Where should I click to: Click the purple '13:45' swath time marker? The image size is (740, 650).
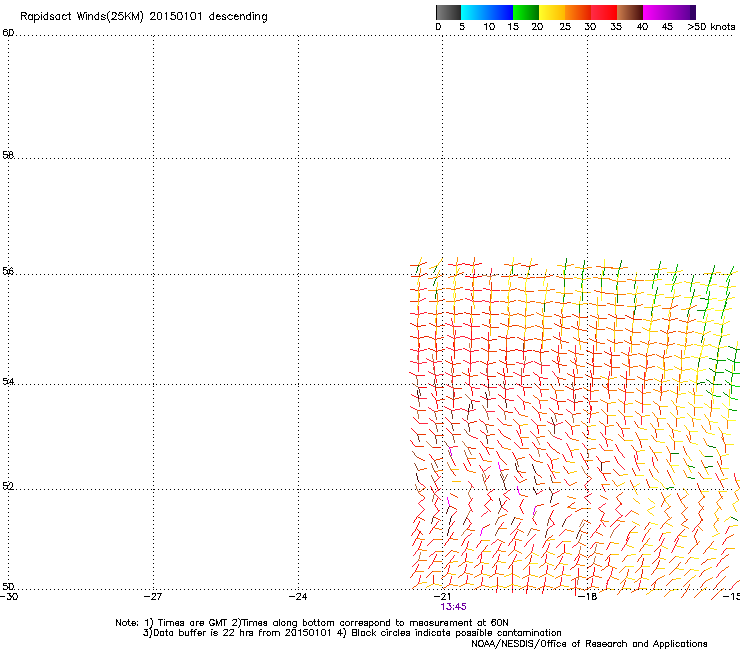point(453,607)
